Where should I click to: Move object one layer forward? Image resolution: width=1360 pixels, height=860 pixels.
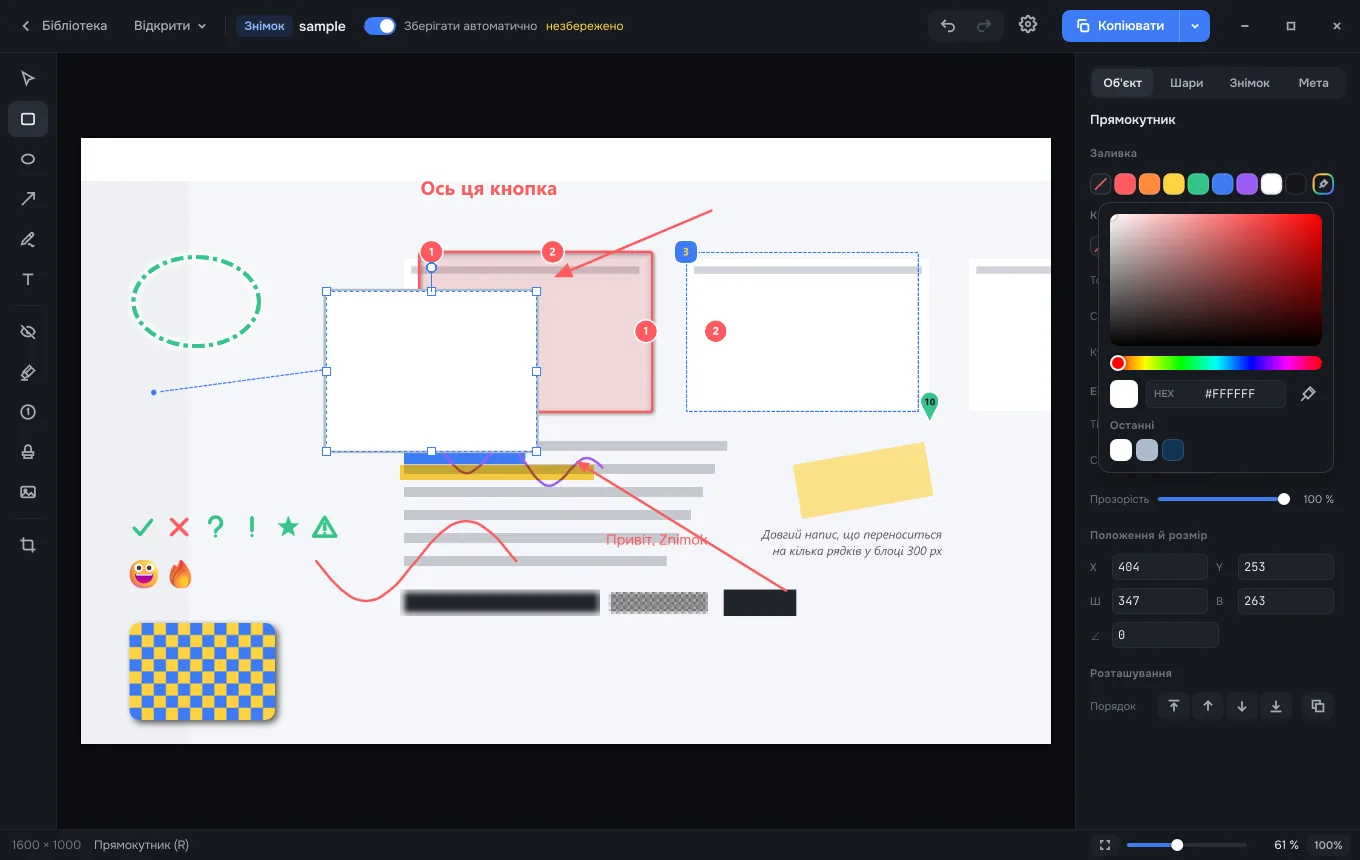1208,706
